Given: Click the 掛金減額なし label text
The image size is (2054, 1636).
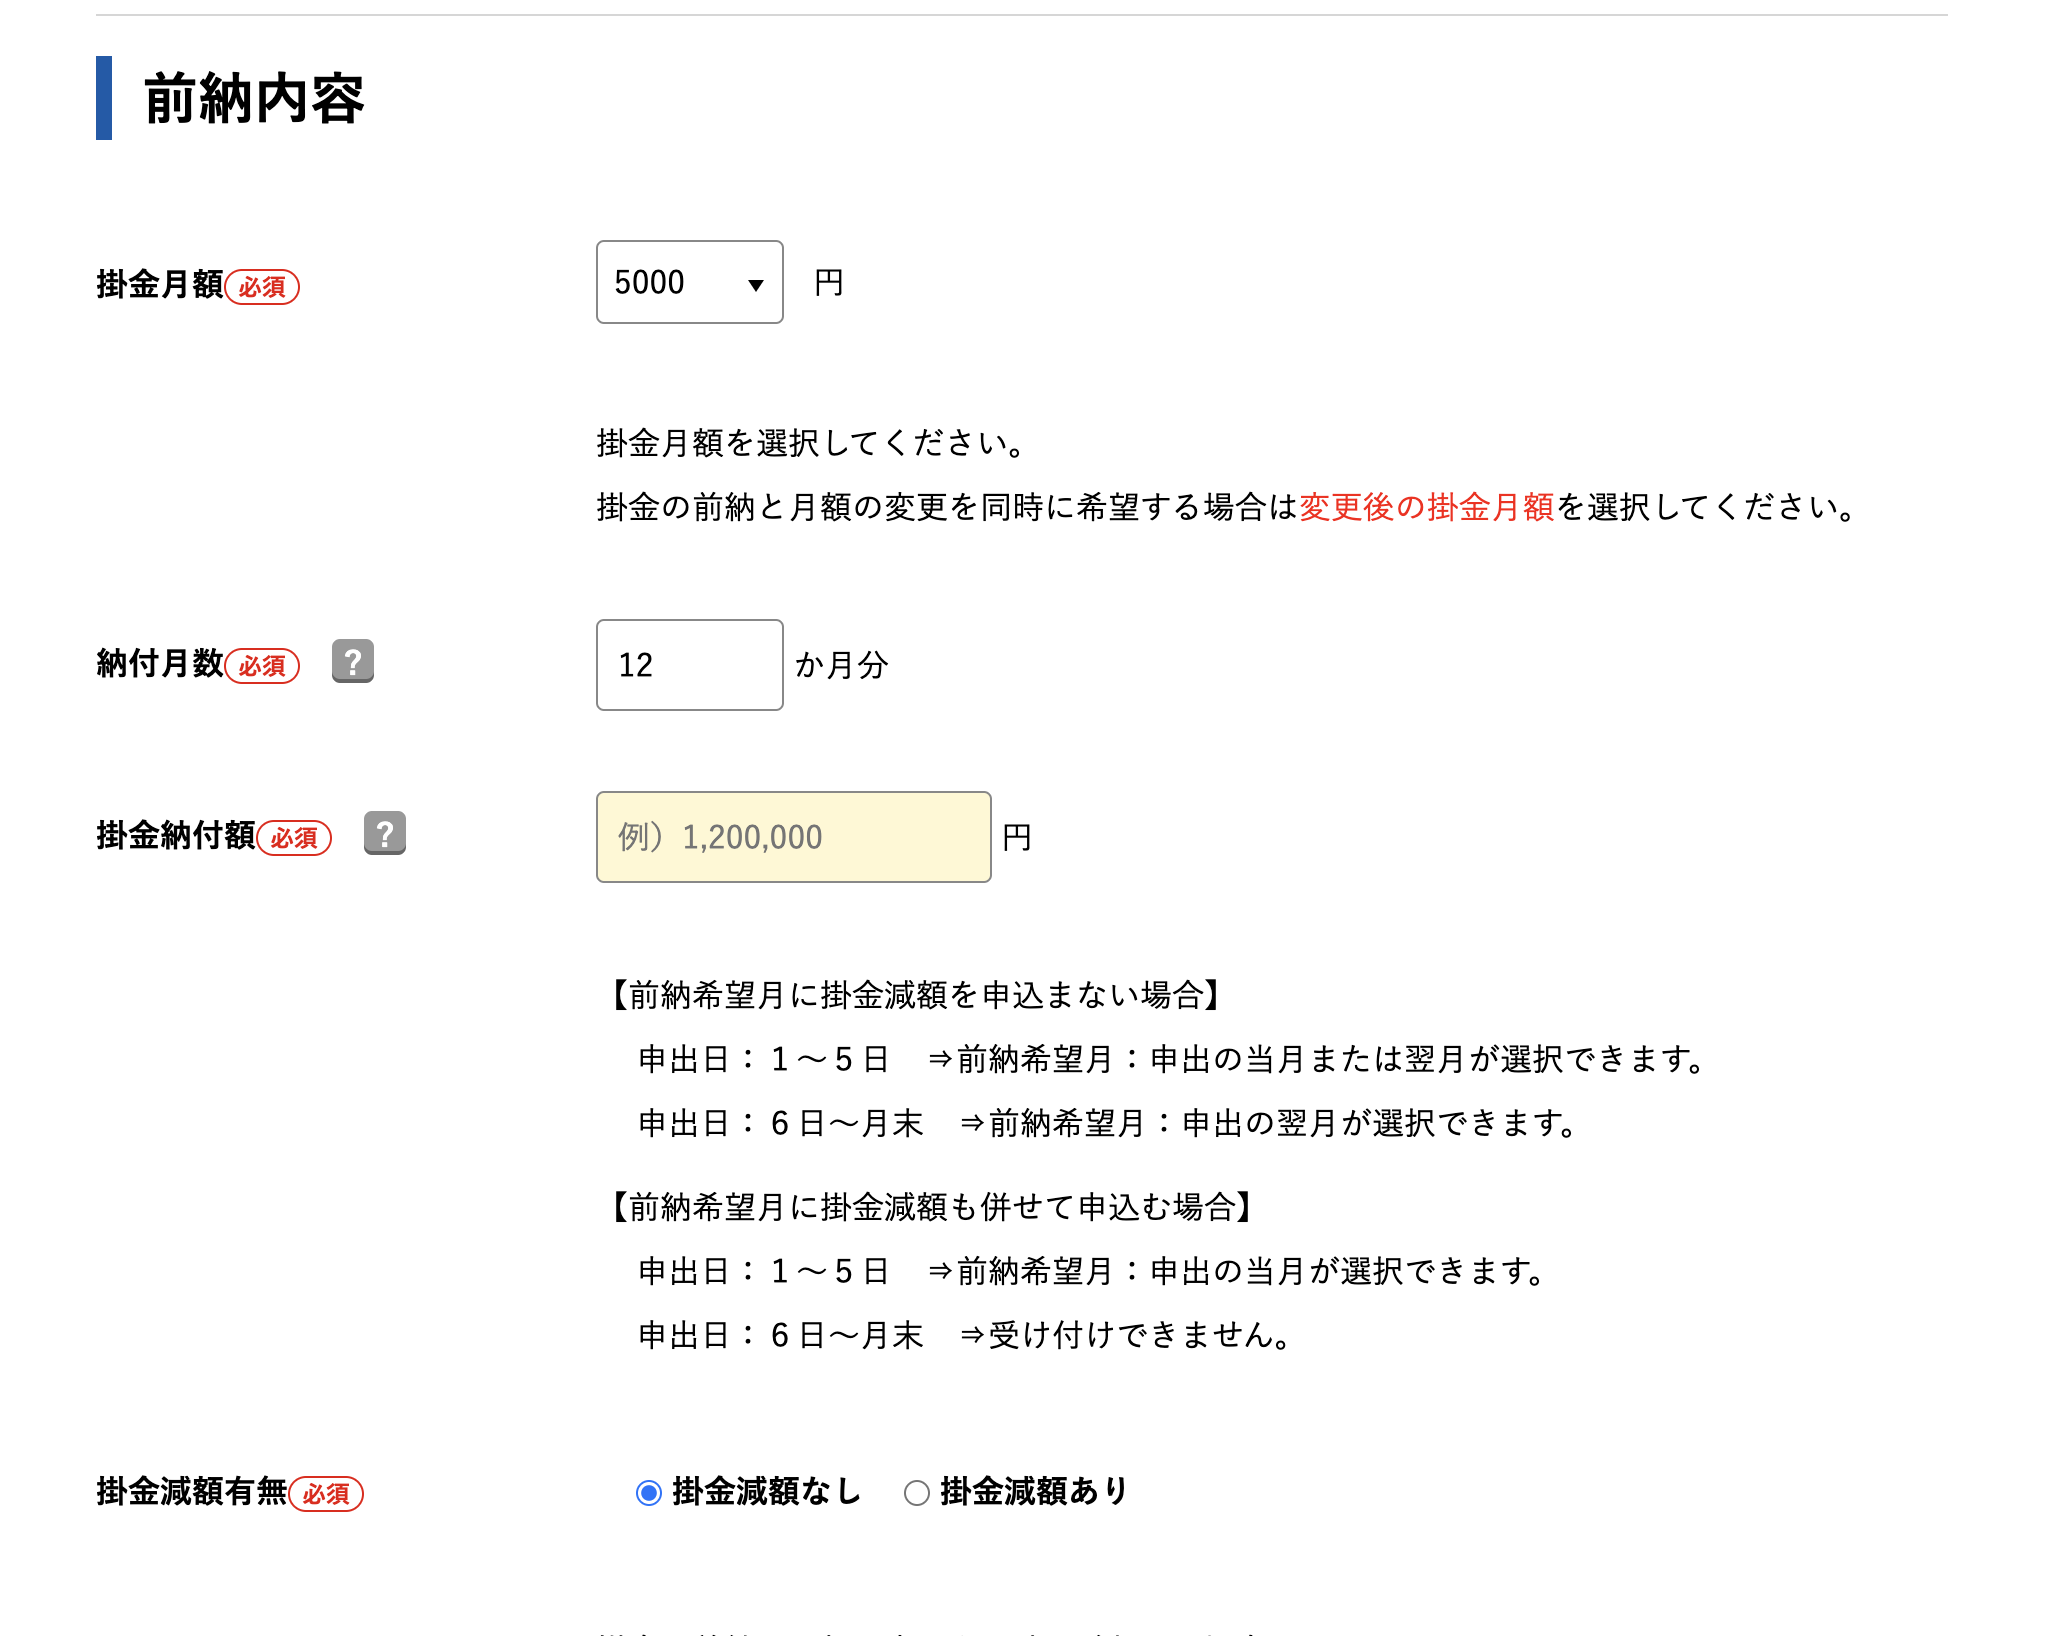Looking at the screenshot, I should 767,1491.
